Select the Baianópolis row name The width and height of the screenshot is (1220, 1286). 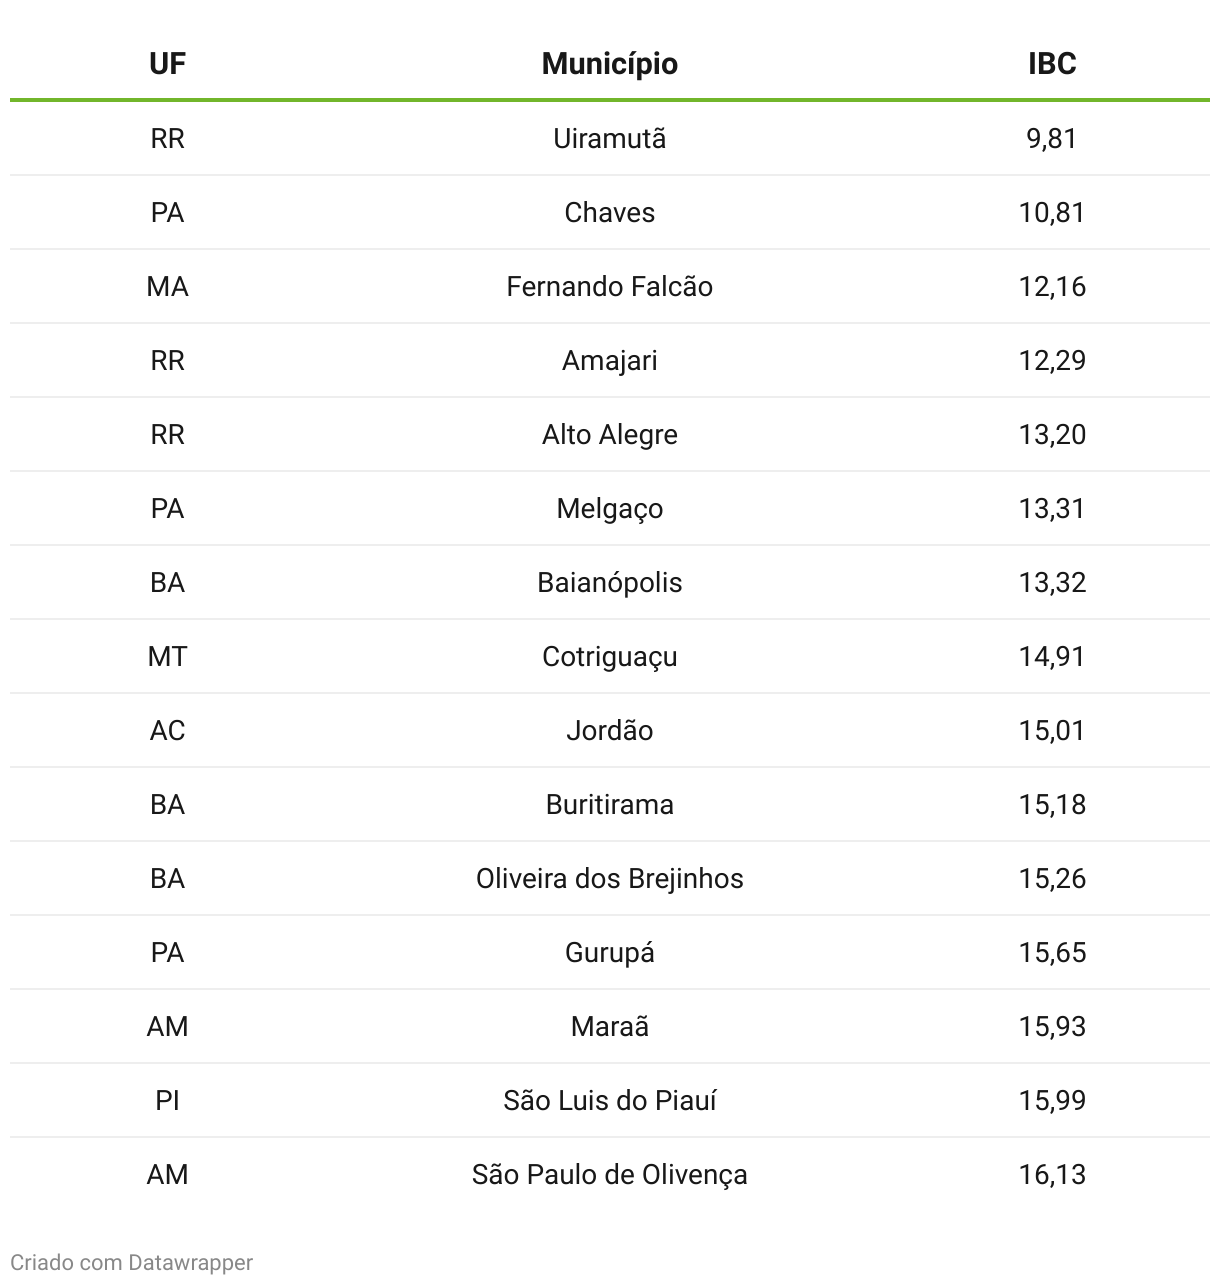[x=610, y=582]
